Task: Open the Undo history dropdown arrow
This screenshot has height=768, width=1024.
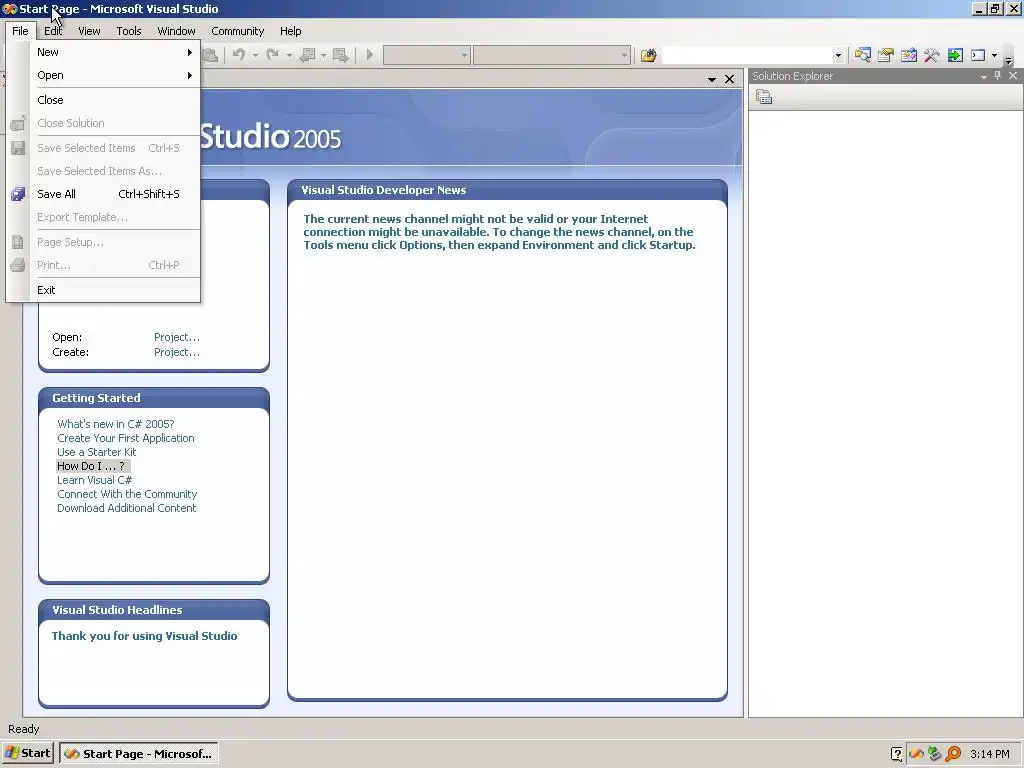Action: click(255, 56)
